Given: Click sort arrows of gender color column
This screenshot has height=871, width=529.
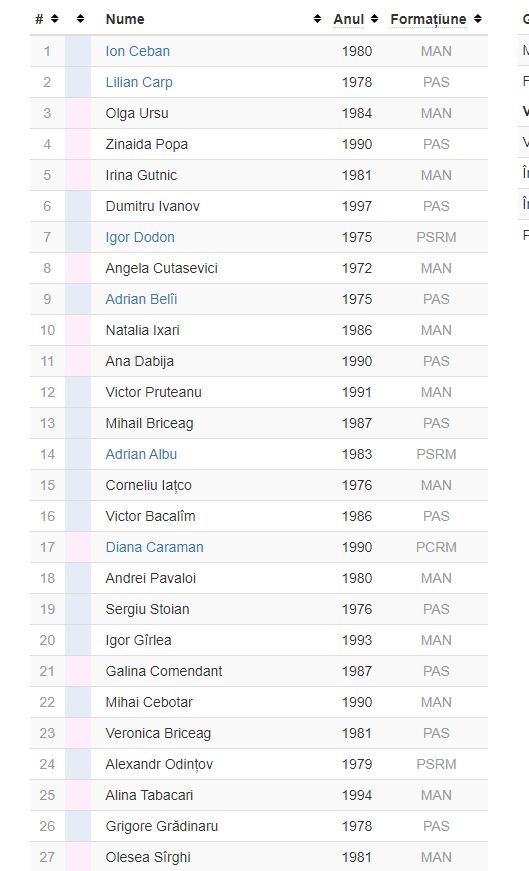Looking at the screenshot, I should click(81, 19).
